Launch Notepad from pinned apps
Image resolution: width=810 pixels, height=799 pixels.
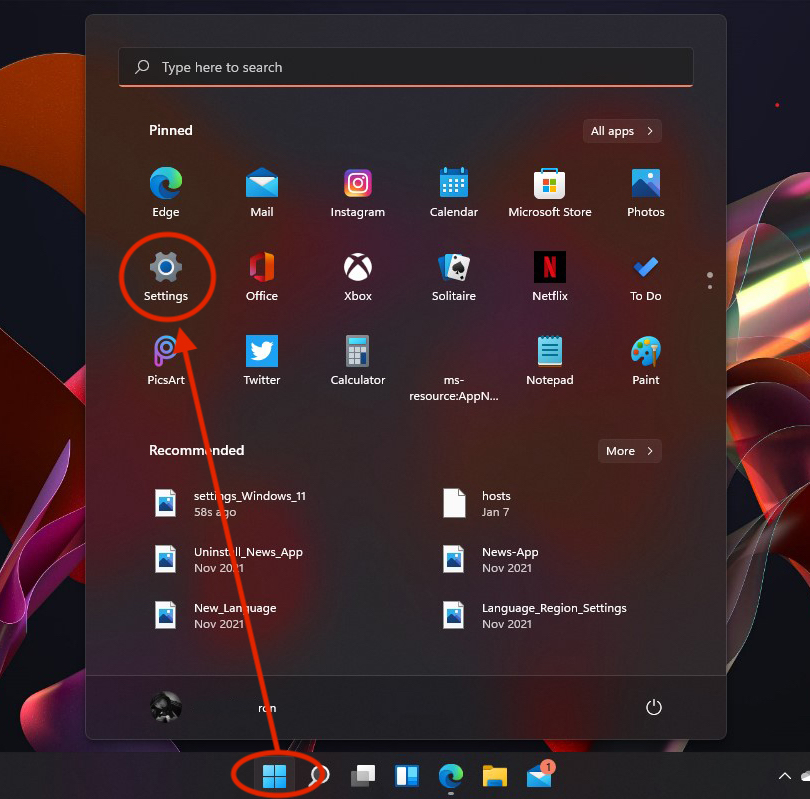550,361
